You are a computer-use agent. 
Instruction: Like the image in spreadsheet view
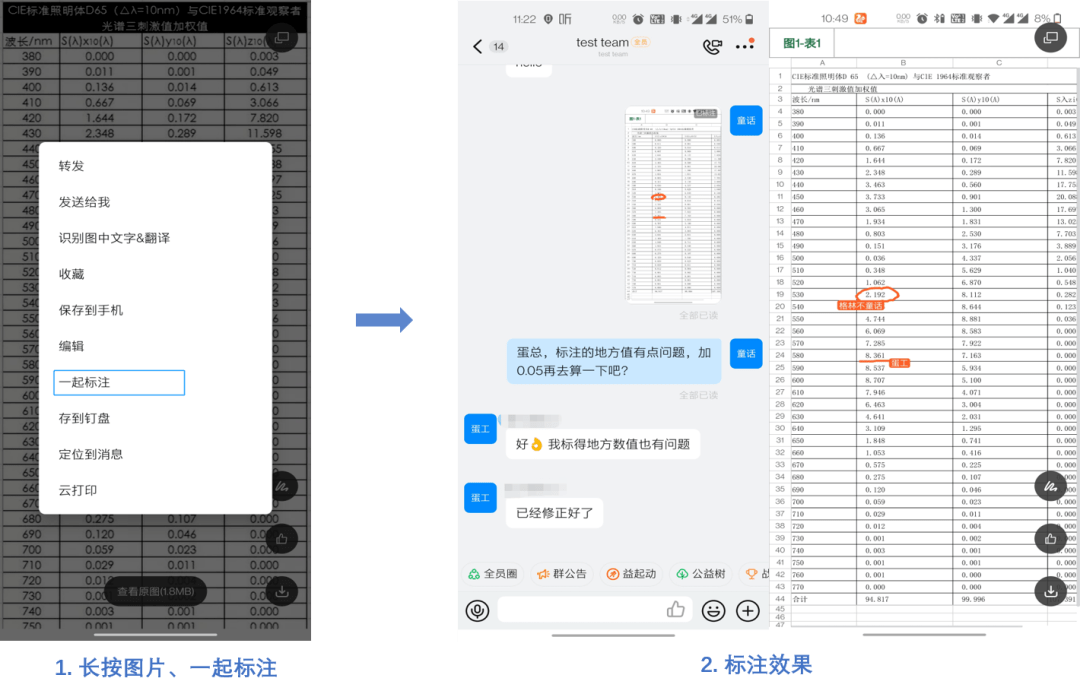click(x=1050, y=539)
